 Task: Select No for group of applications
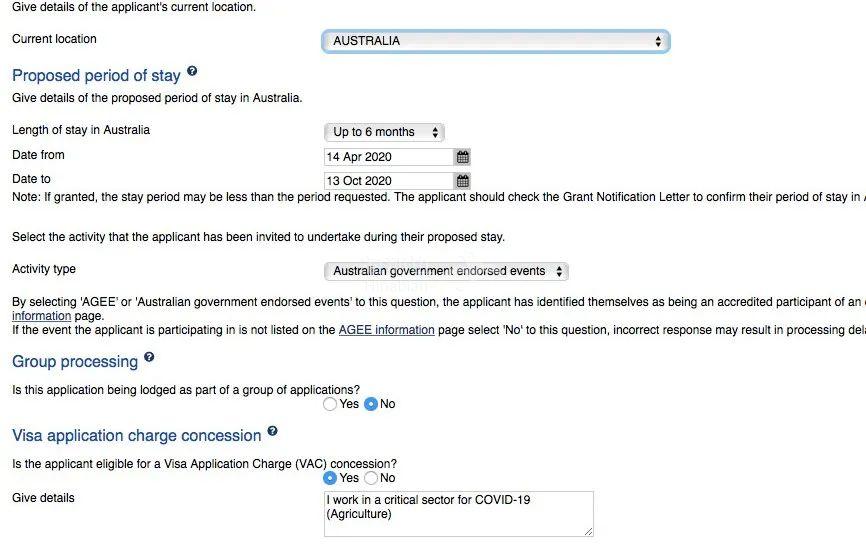tap(371, 404)
